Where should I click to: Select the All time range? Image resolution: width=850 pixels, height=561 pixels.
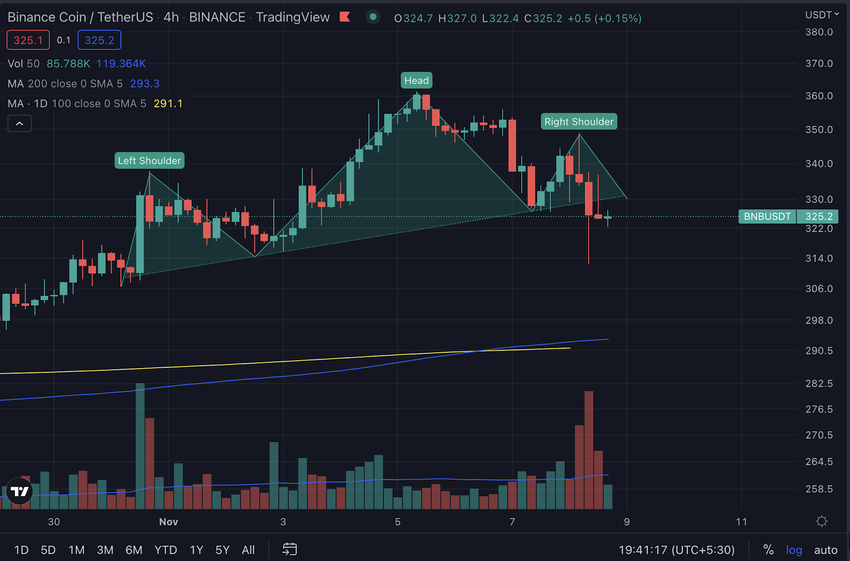[248, 550]
